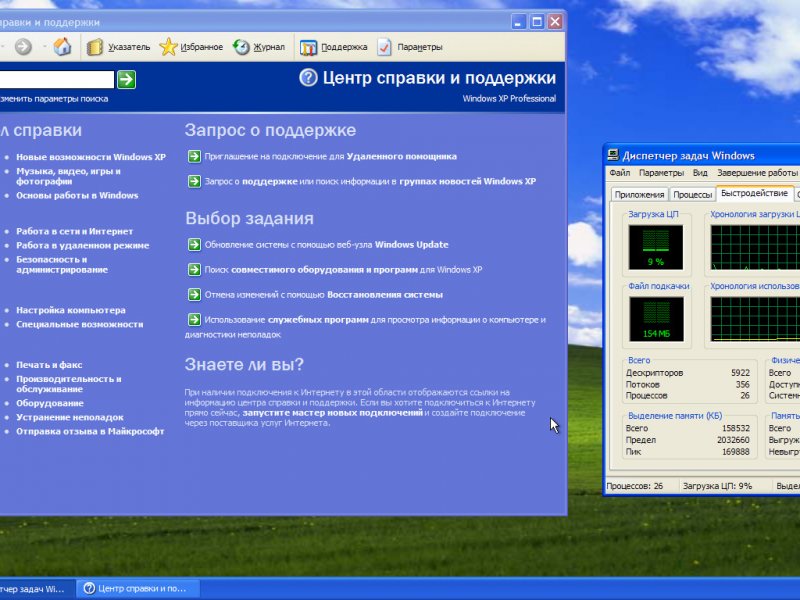The image size is (800, 600).
Task: Open the Указатель index toolbar button
Action: tap(118, 47)
